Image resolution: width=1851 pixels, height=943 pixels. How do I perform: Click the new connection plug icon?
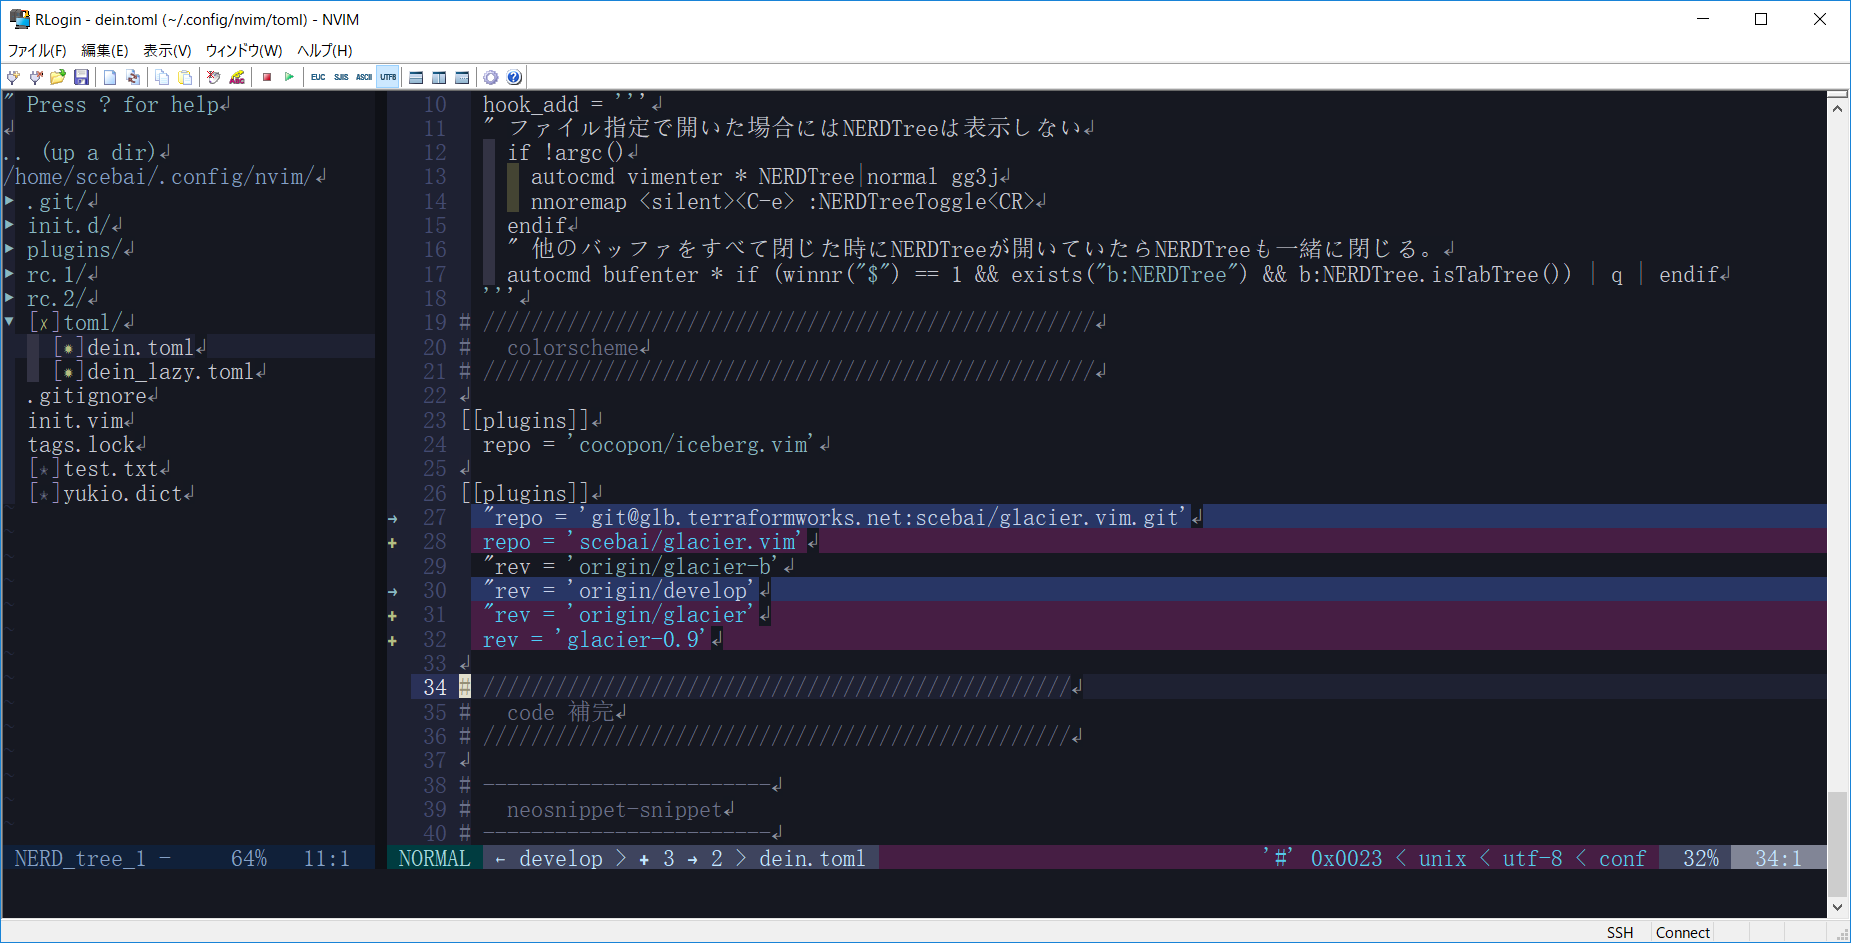pos(13,77)
